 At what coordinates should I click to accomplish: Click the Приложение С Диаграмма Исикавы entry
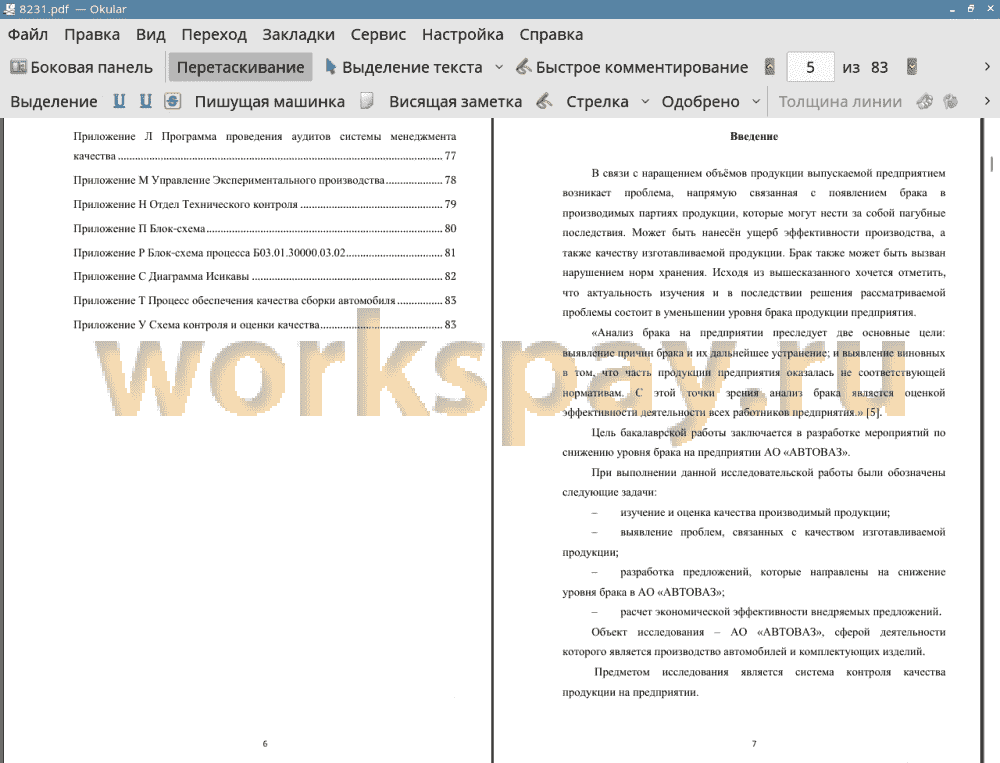265,276
